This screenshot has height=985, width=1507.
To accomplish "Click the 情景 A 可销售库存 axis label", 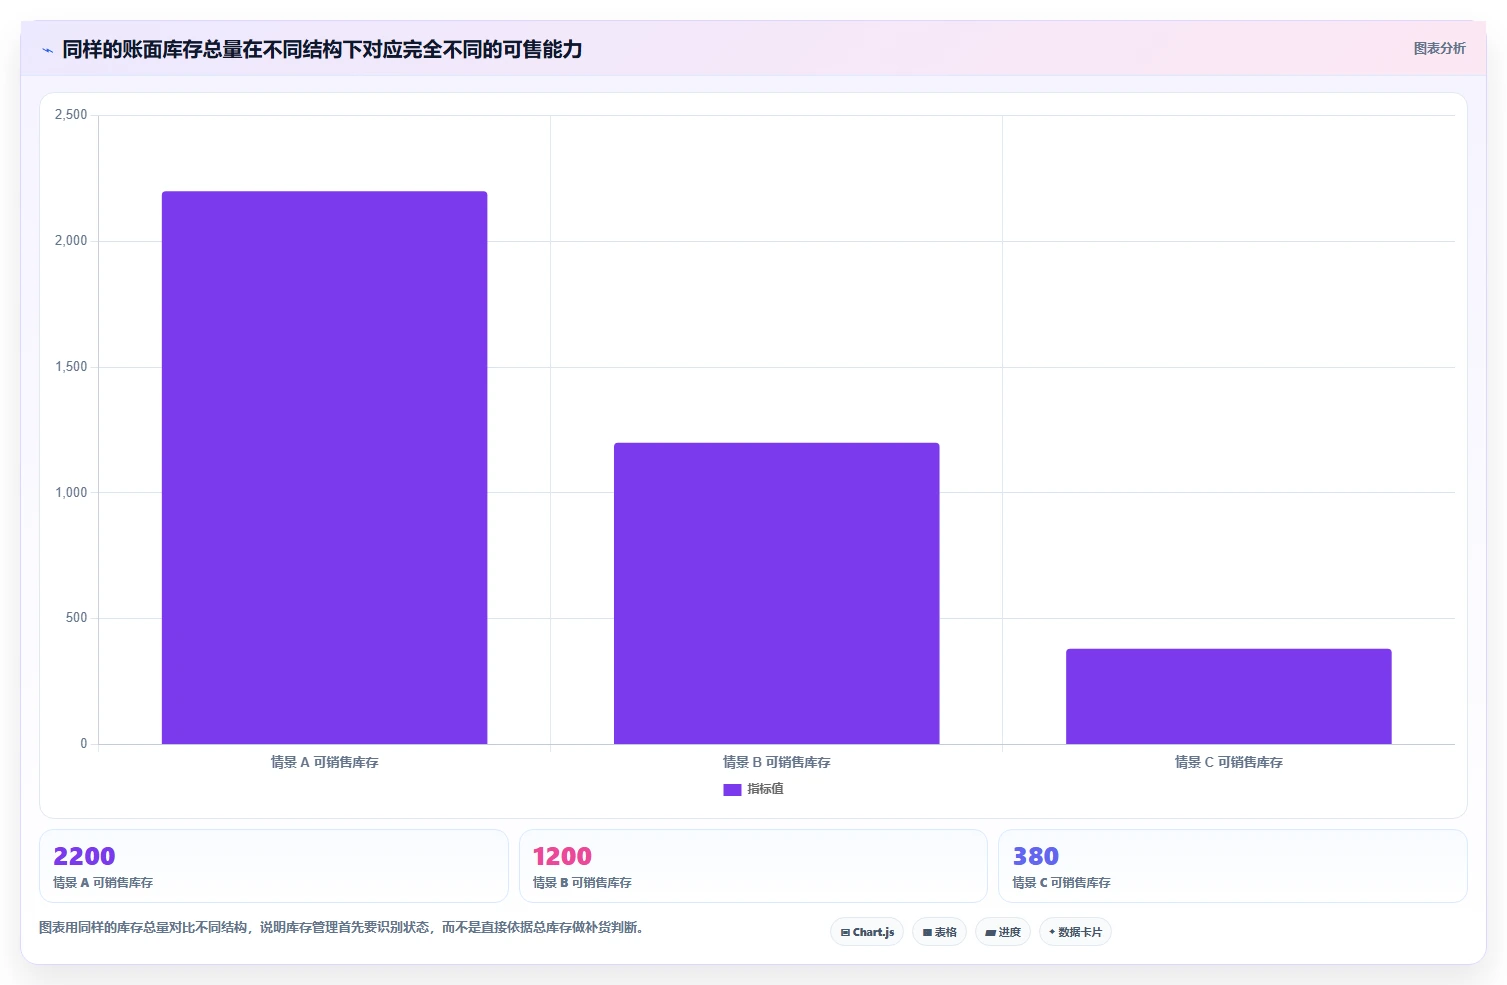I will click(x=324, y=762).
